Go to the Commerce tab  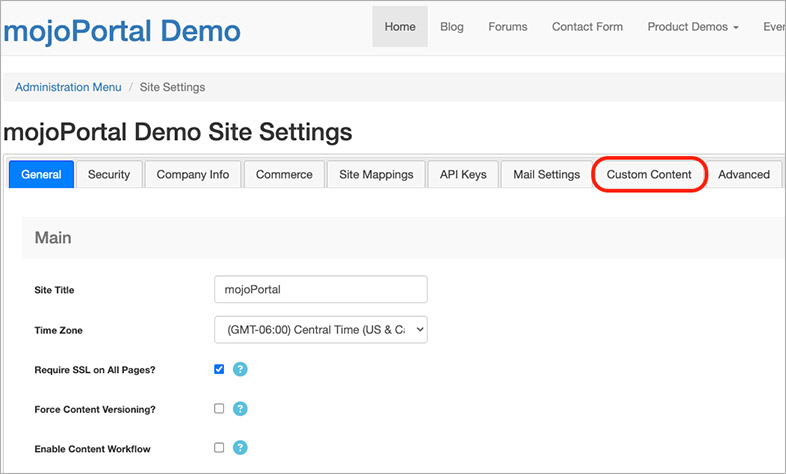(x=284, y=174)
